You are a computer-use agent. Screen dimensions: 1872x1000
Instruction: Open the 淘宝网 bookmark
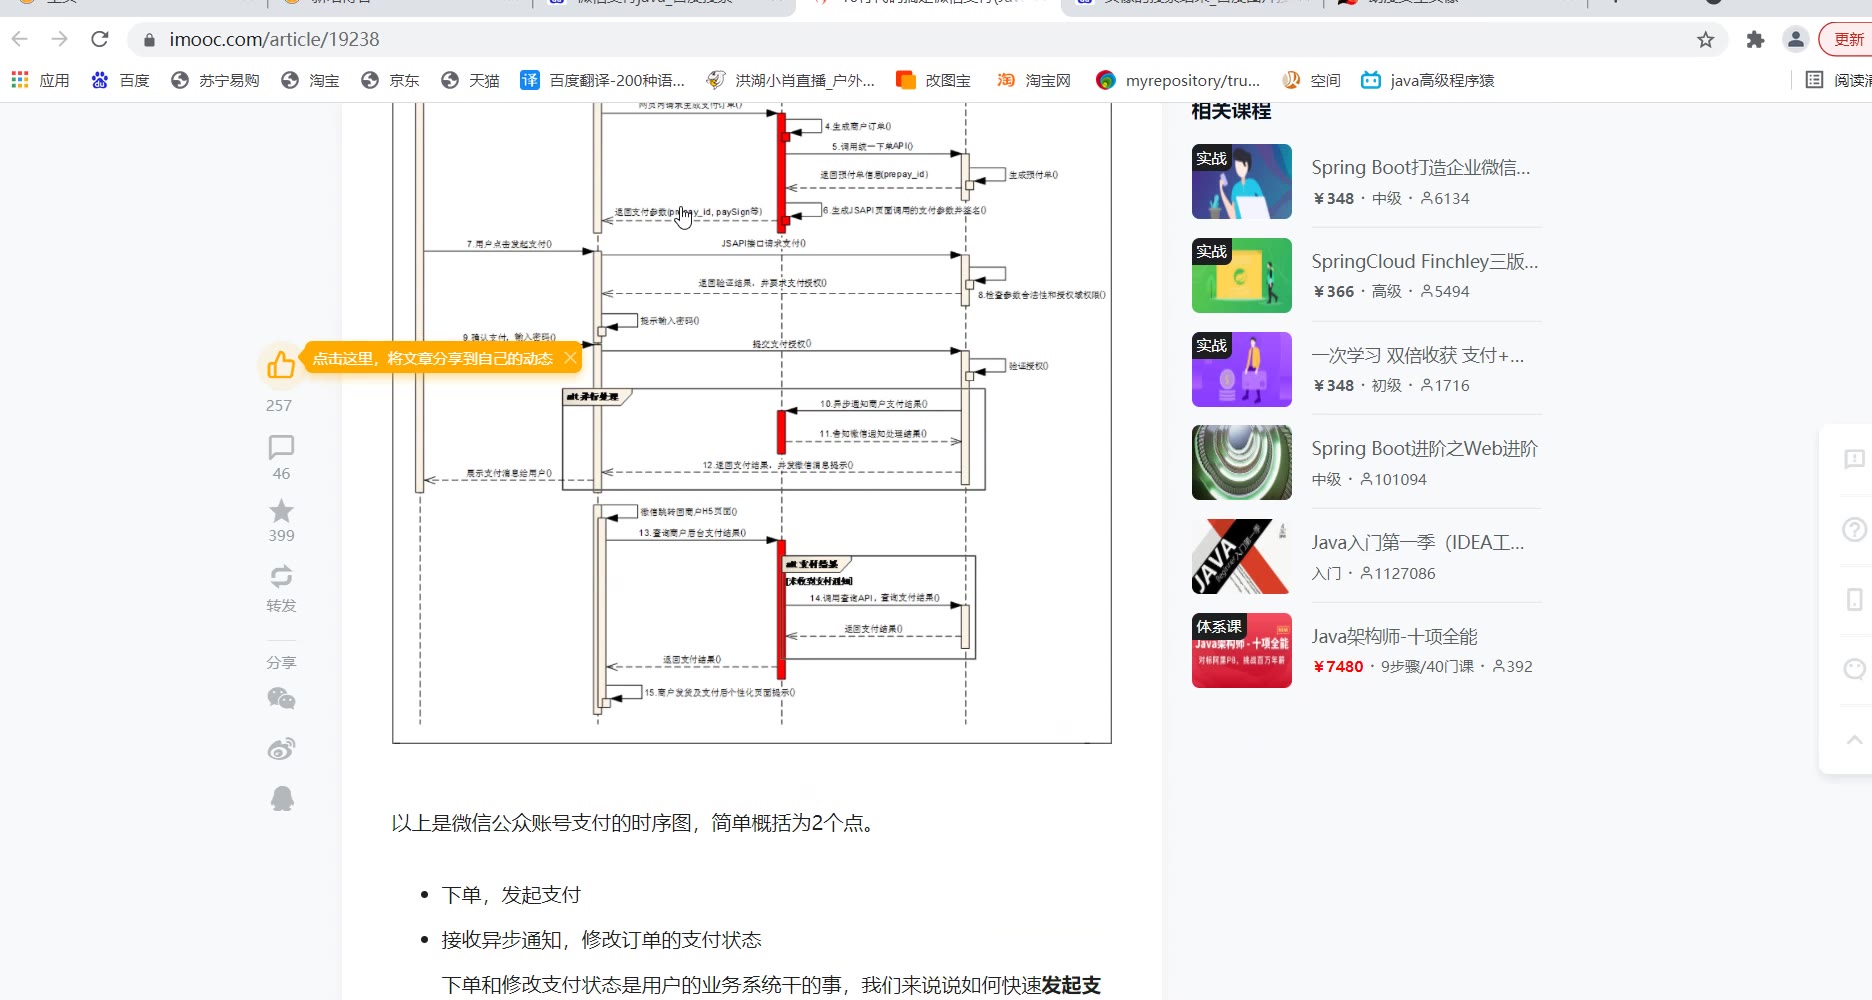1033,80
